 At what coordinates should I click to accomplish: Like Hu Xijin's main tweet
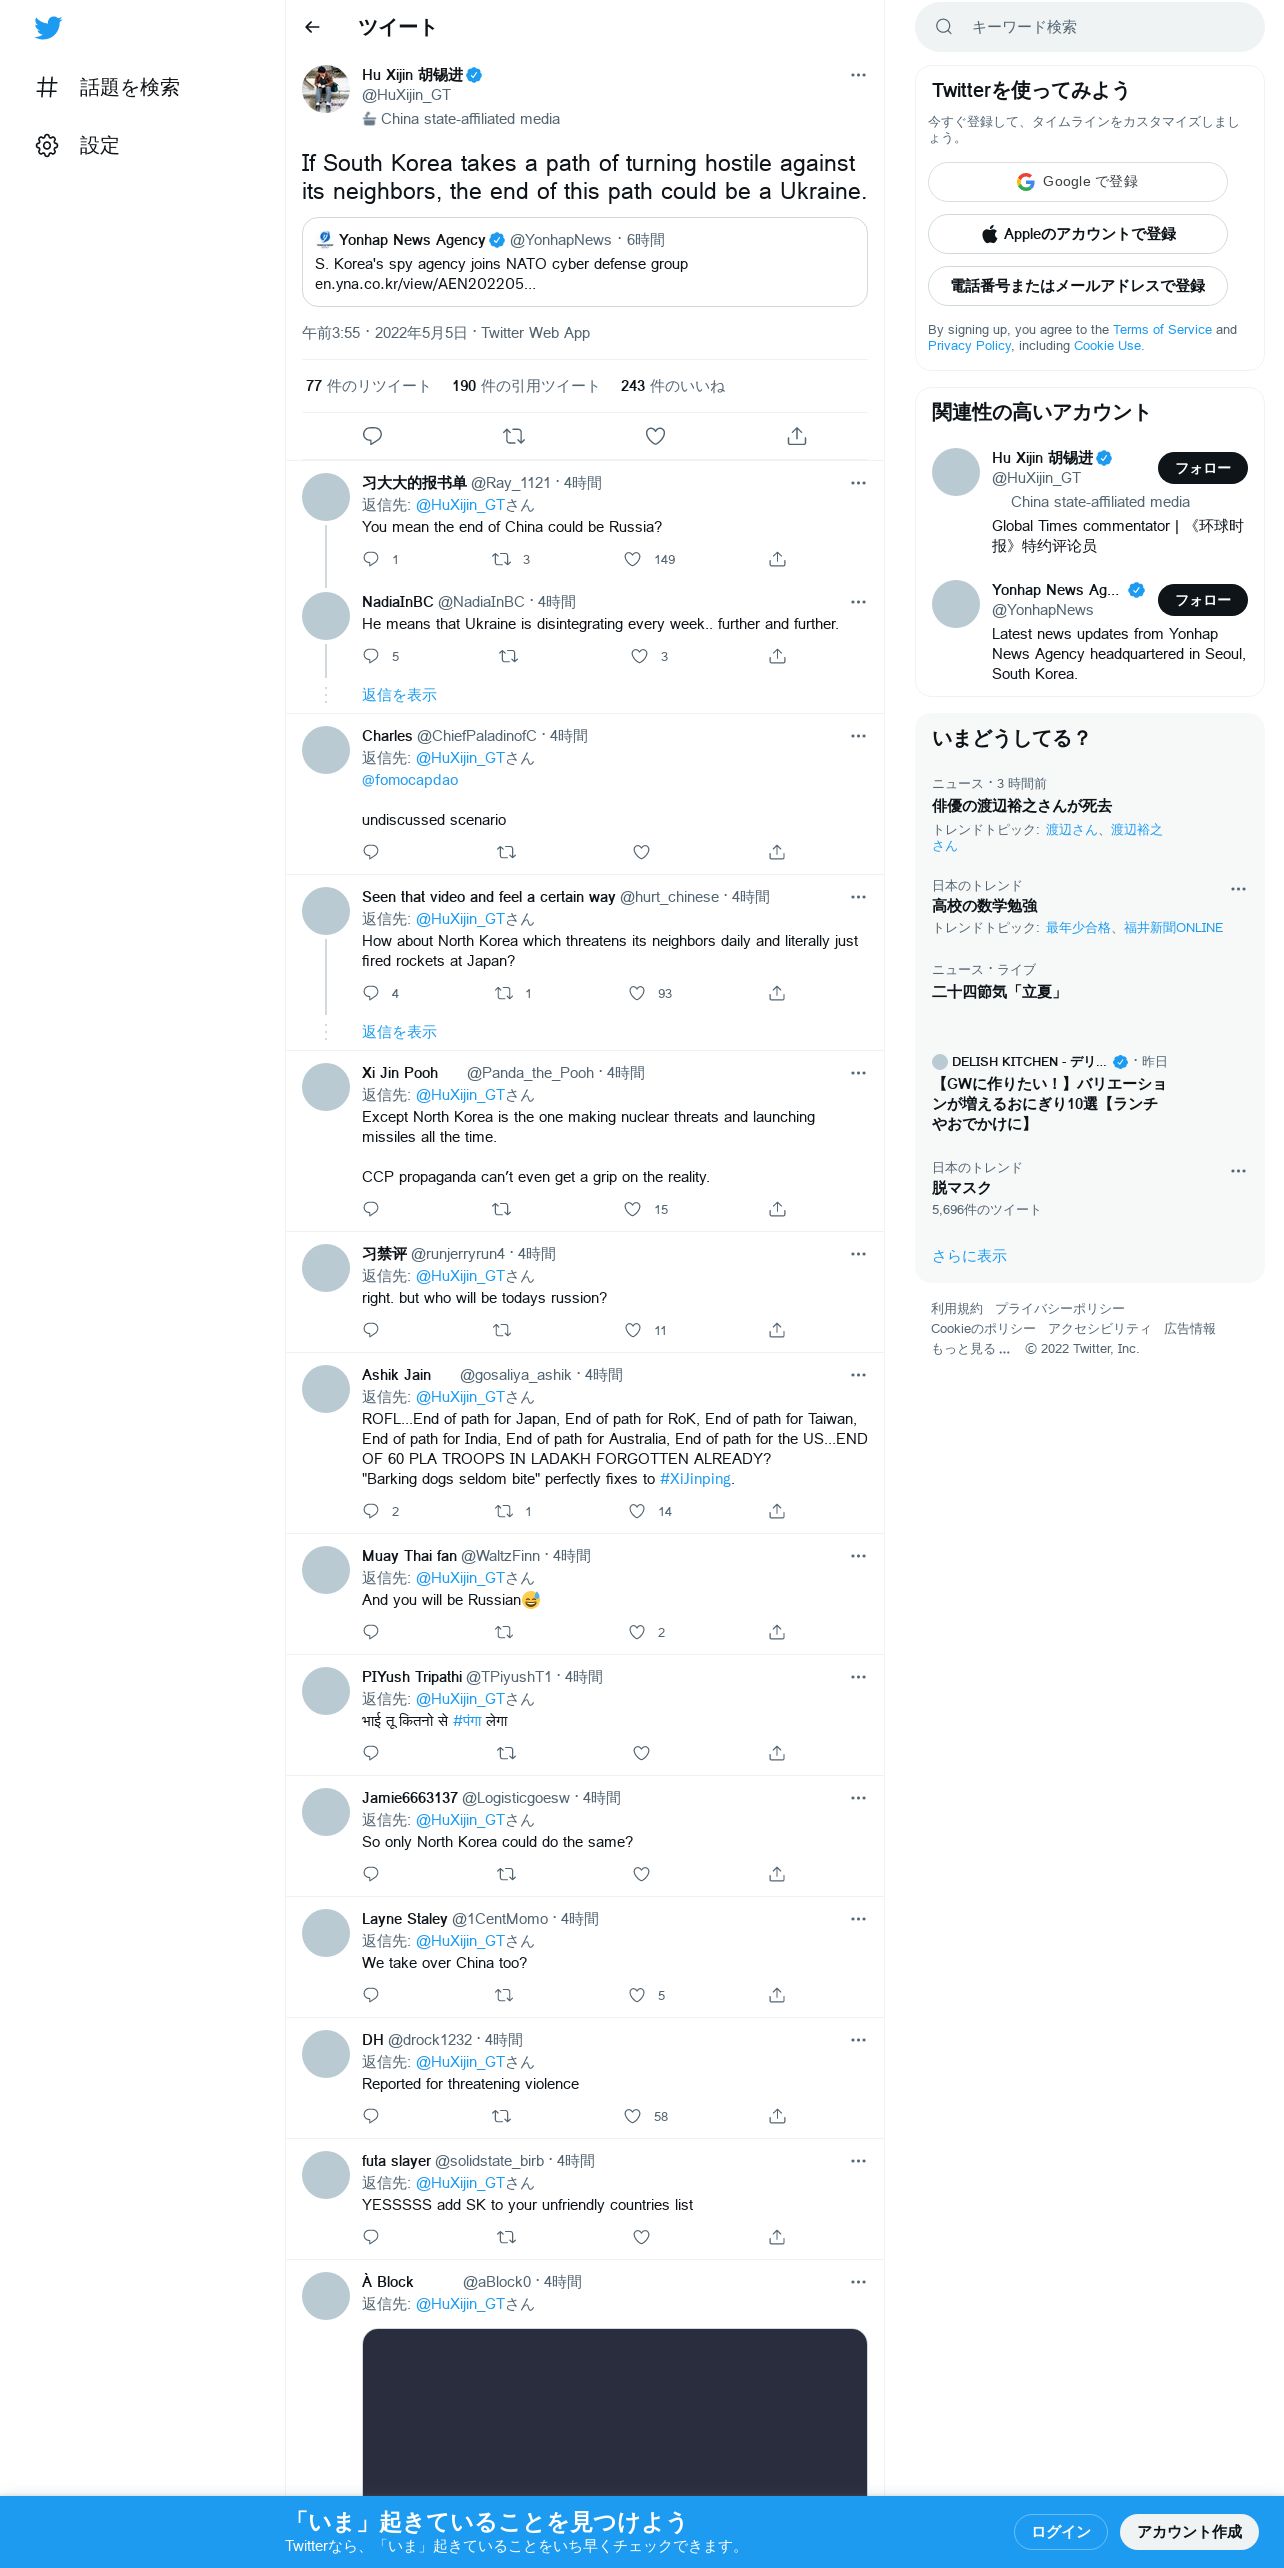pos(655,436)
